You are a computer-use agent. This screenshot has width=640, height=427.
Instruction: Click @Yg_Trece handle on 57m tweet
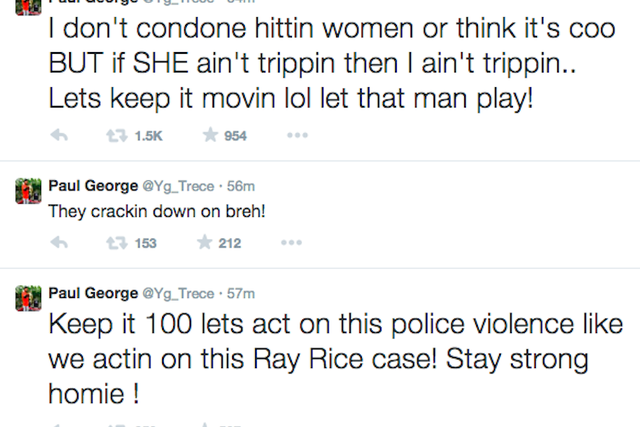[178, 294]
